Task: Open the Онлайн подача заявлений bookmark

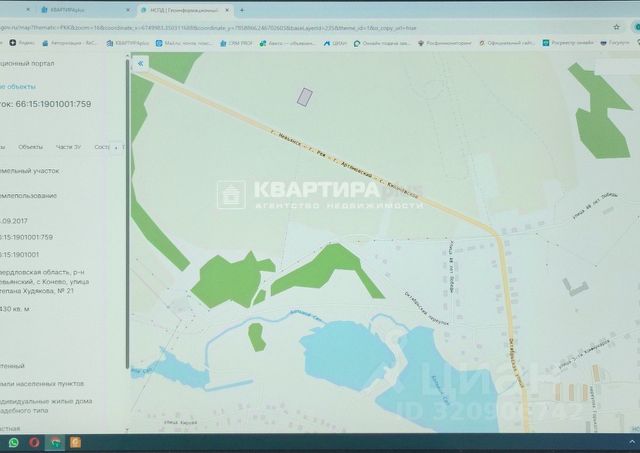Action: [x=382, y=43]
